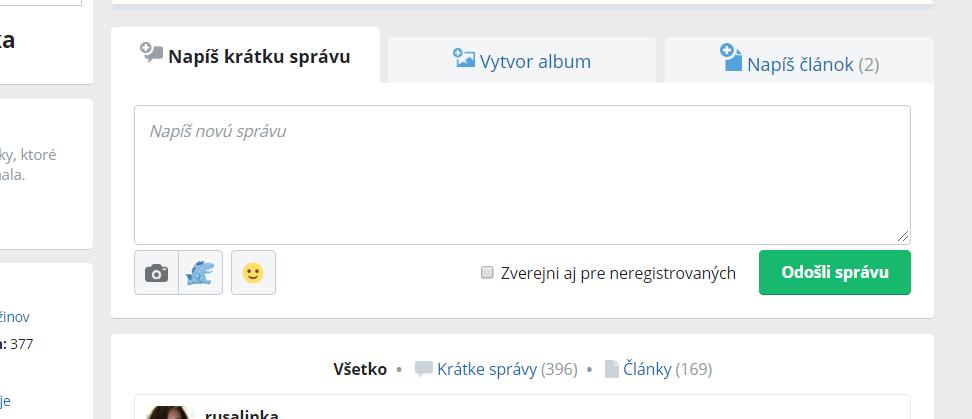The width and height of the screenshot is (972, 419).
Task: Select the Všetko feed filter
Action: (x=360, y=369)
